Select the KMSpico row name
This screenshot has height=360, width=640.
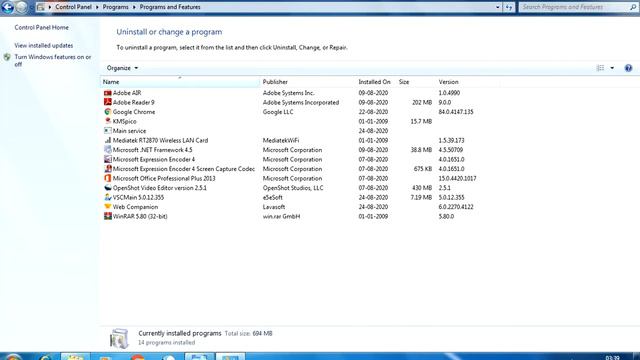click(124, 121)
